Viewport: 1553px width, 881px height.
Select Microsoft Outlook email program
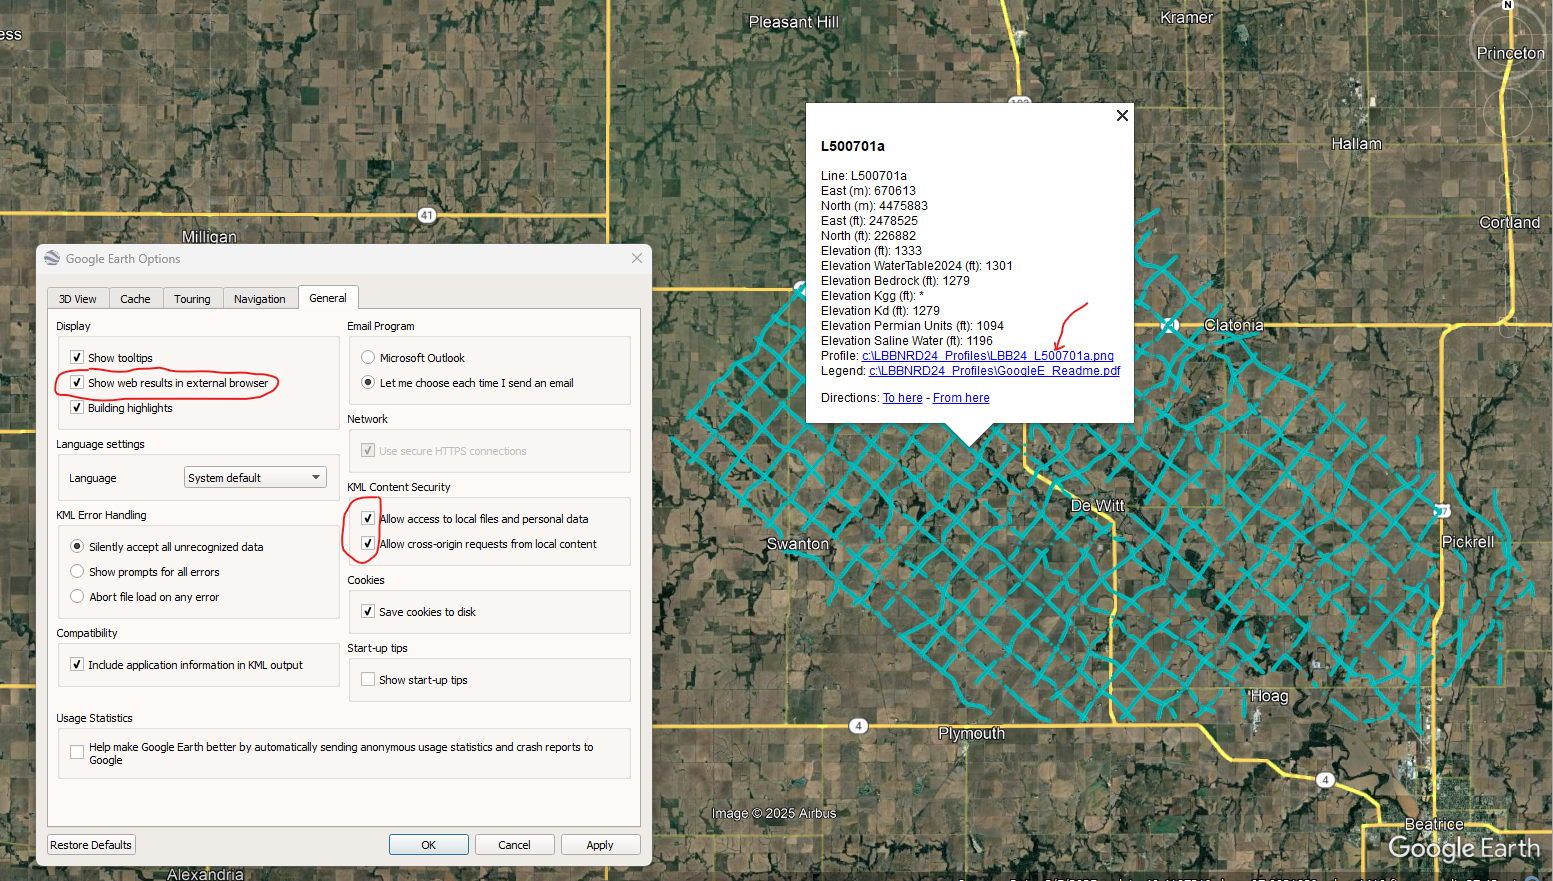coord(368,357)
